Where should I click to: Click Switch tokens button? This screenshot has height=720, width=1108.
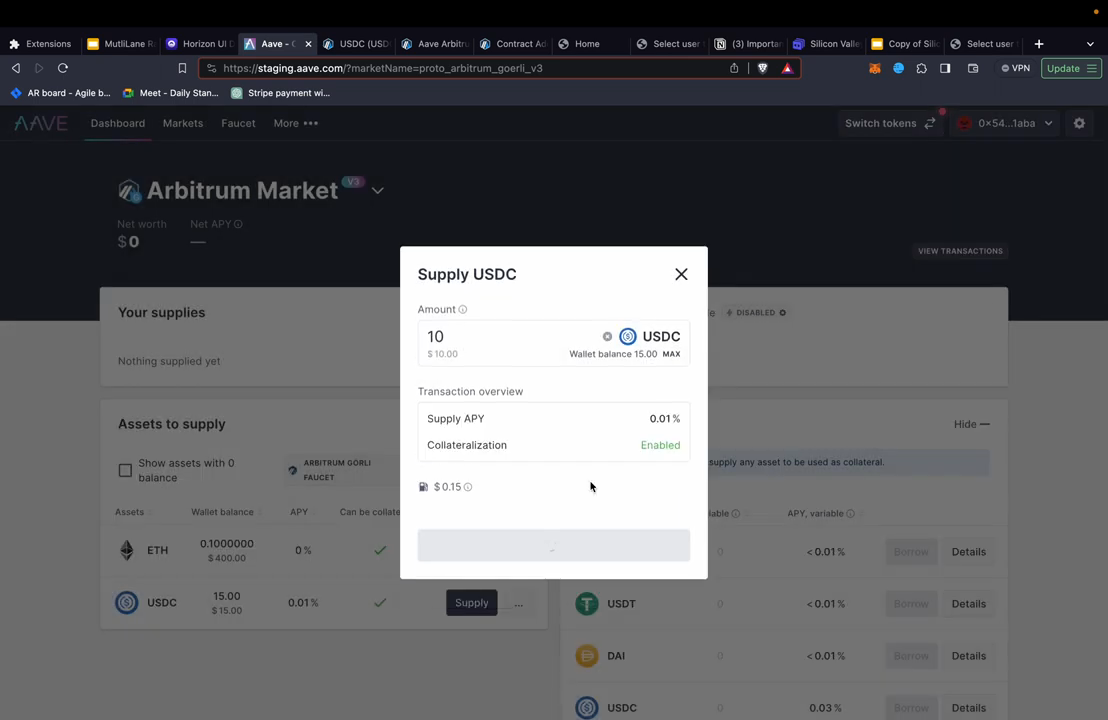(x=890, y=123)
